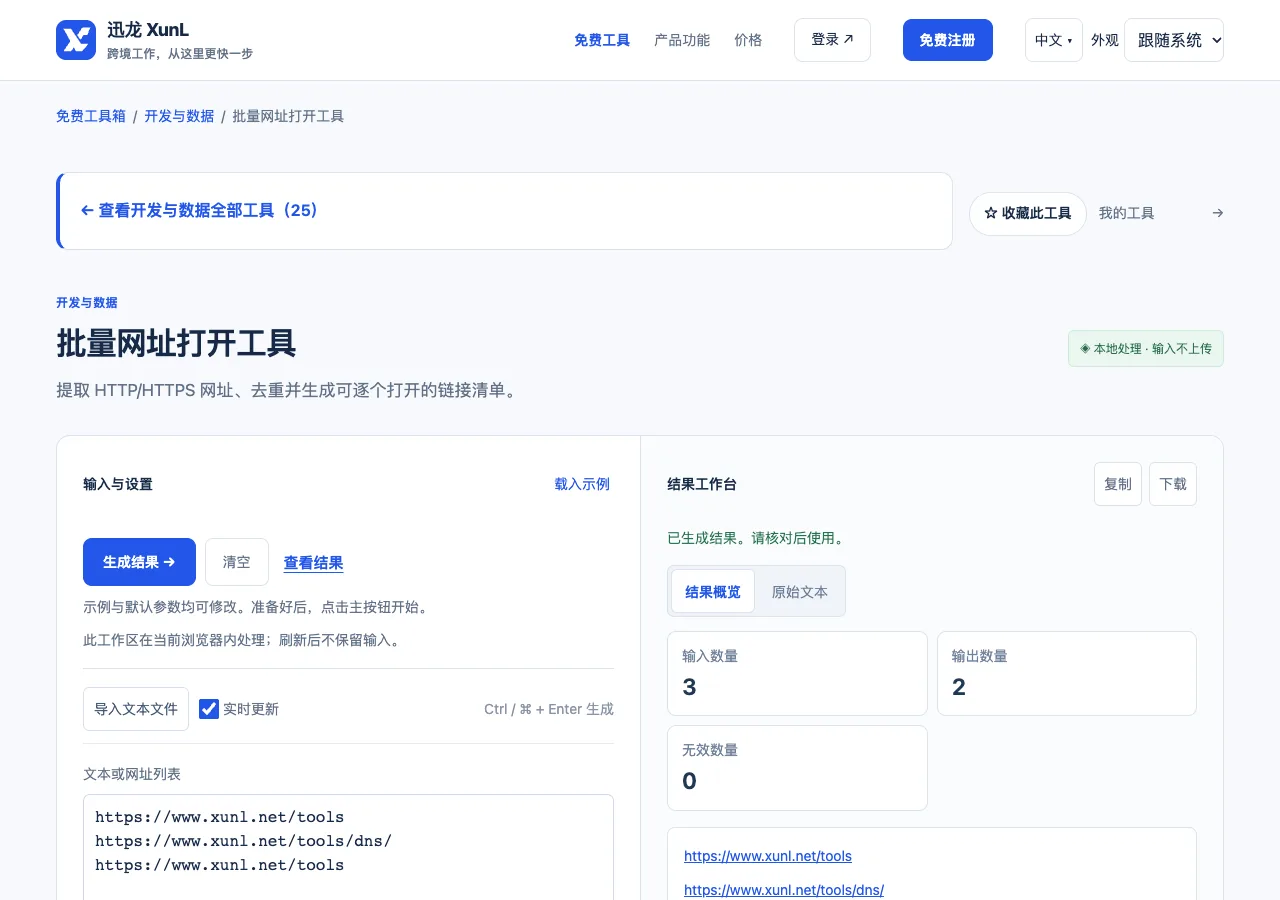Click inside the 文本或网址列表 textarea
This screenshot has height=900, width=1280.
pos(348,847)
